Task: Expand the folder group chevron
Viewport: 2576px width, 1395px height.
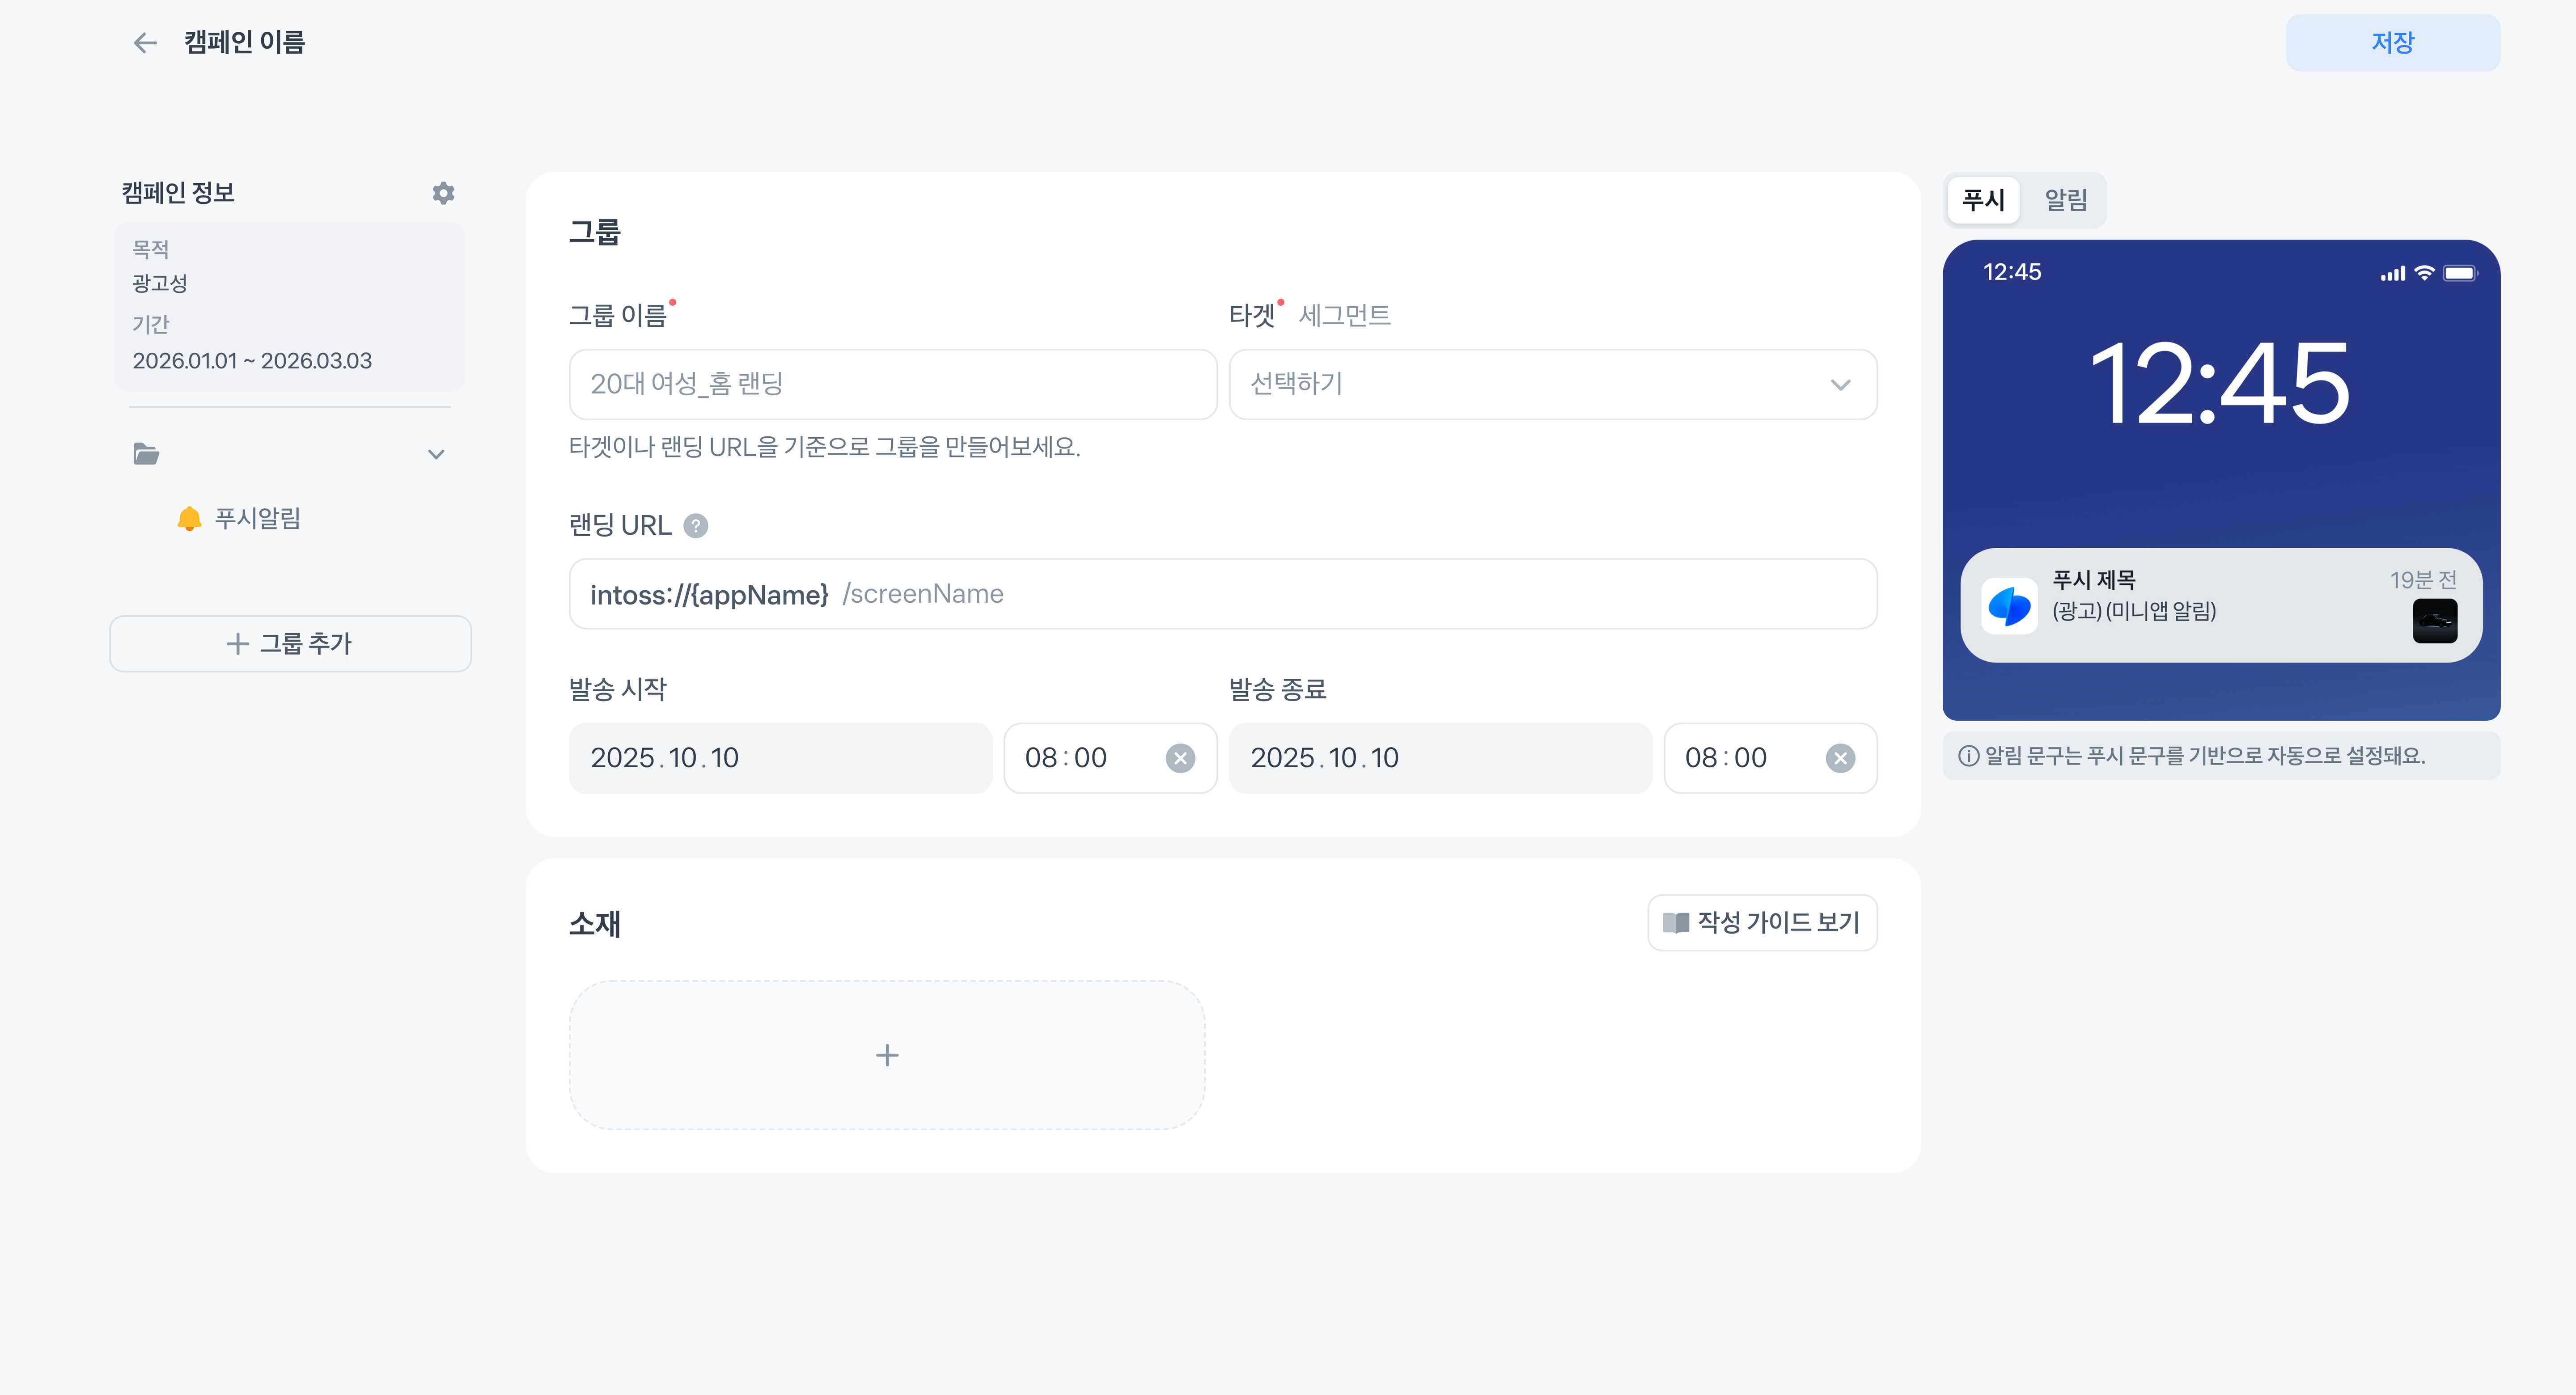Action: point(436,454)
